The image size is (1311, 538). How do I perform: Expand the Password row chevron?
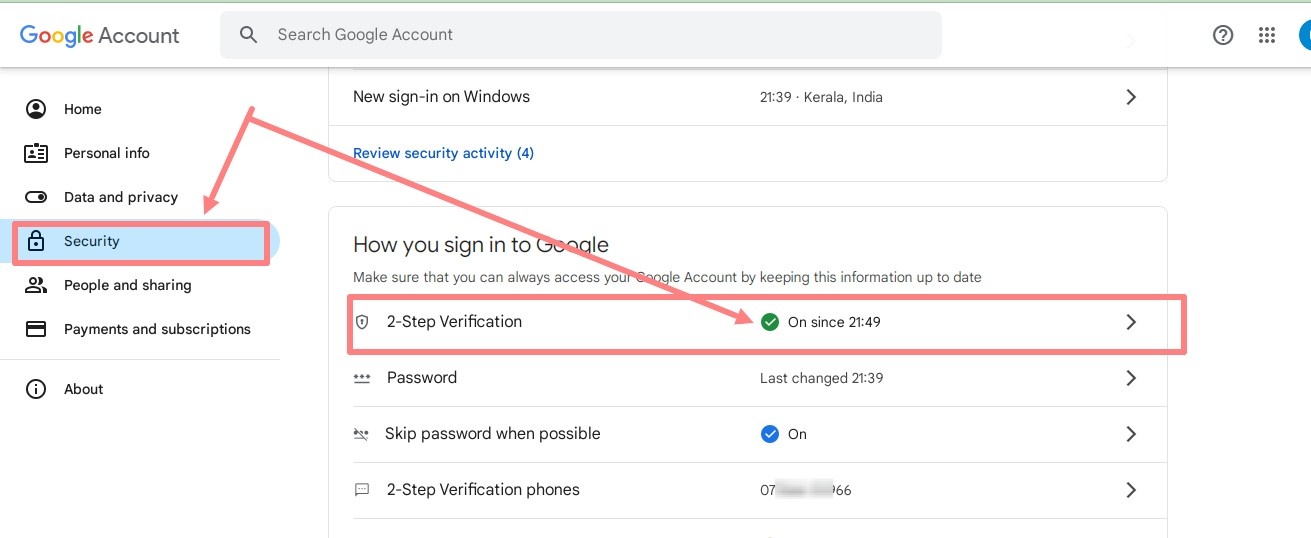[1131, 378]
